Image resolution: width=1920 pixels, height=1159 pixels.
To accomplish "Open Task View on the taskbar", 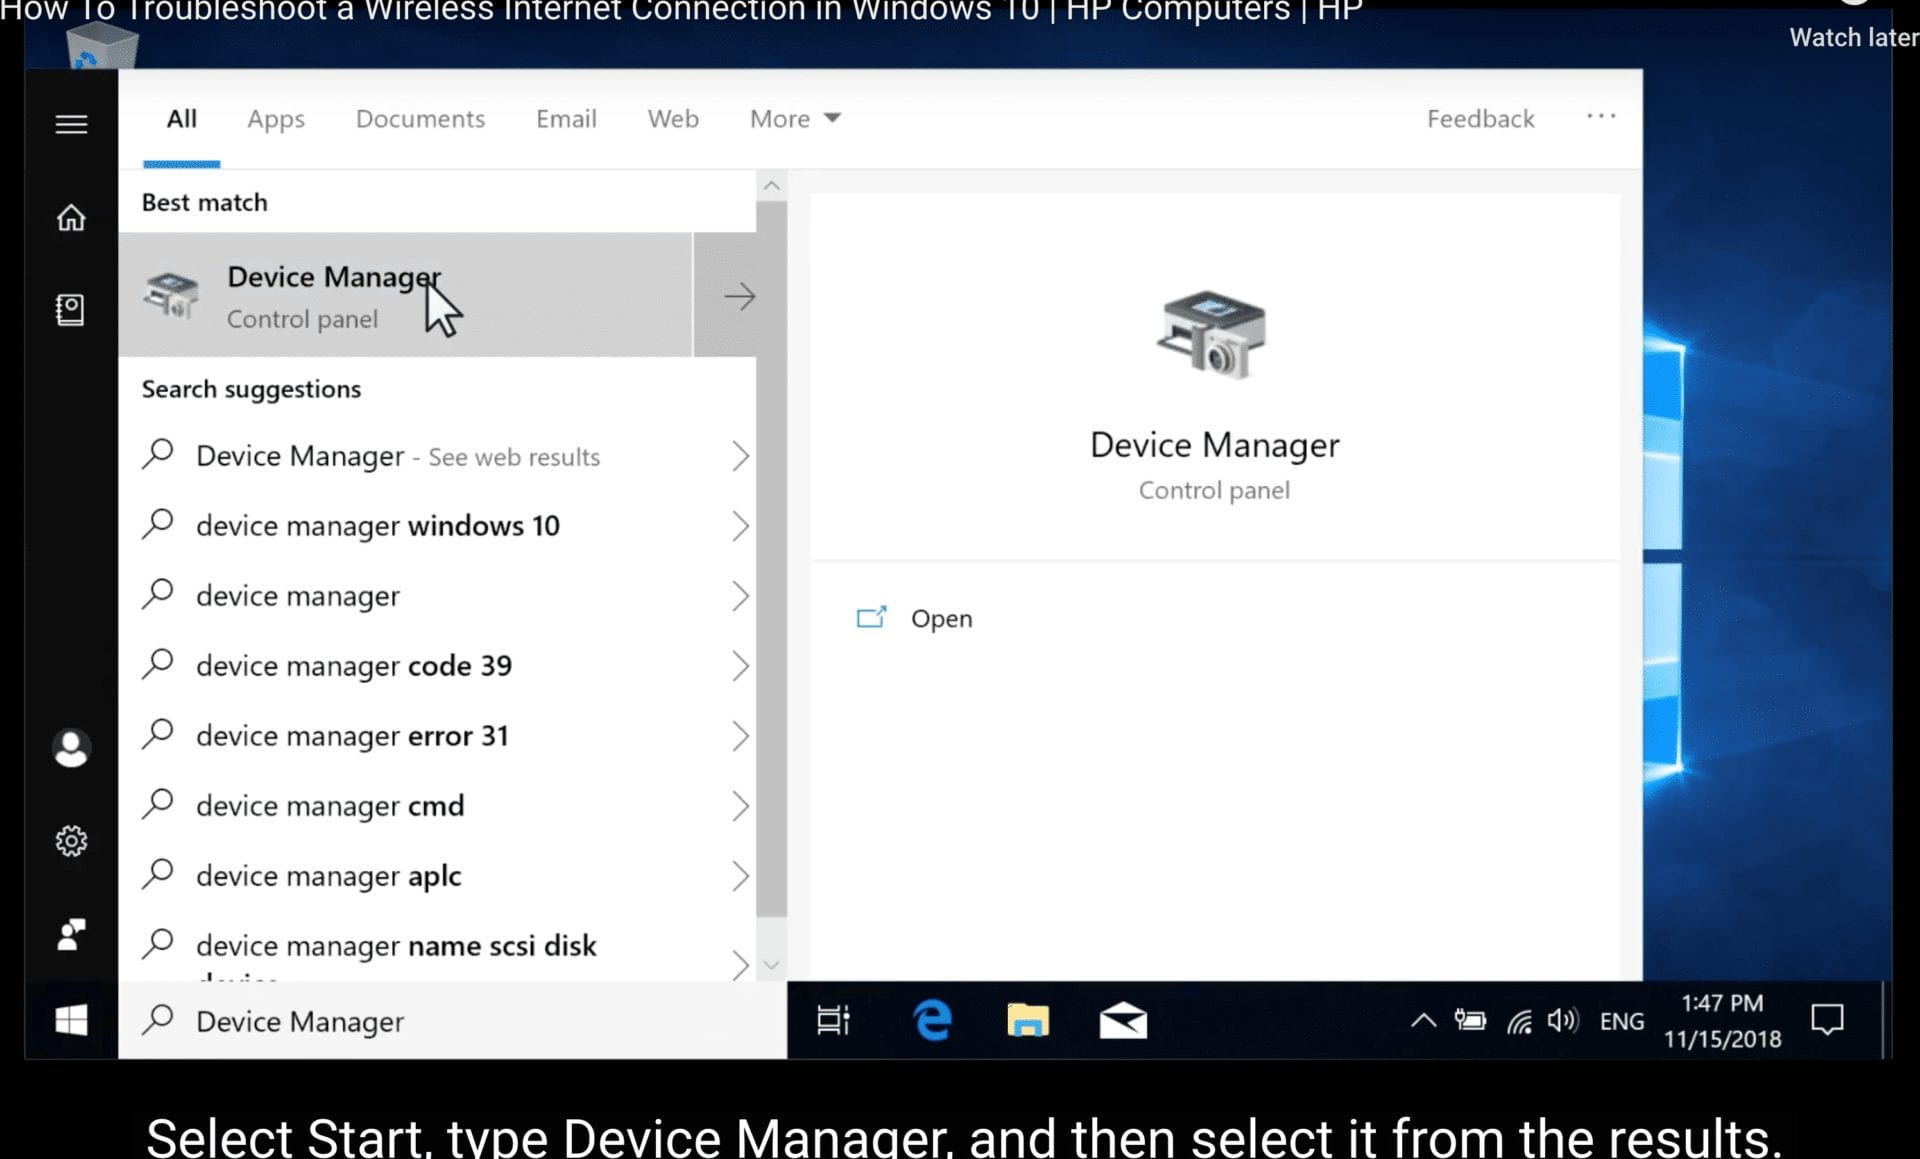I will coord(833,1020).
